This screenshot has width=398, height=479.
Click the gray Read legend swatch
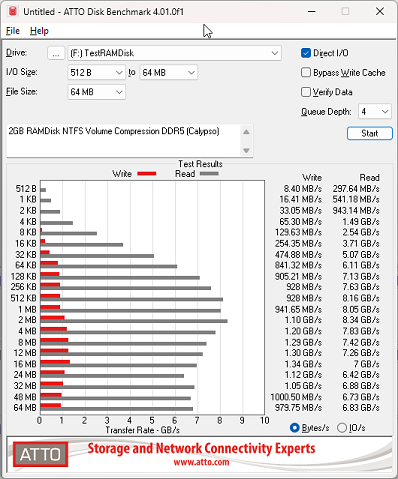(x=209, y=173)
